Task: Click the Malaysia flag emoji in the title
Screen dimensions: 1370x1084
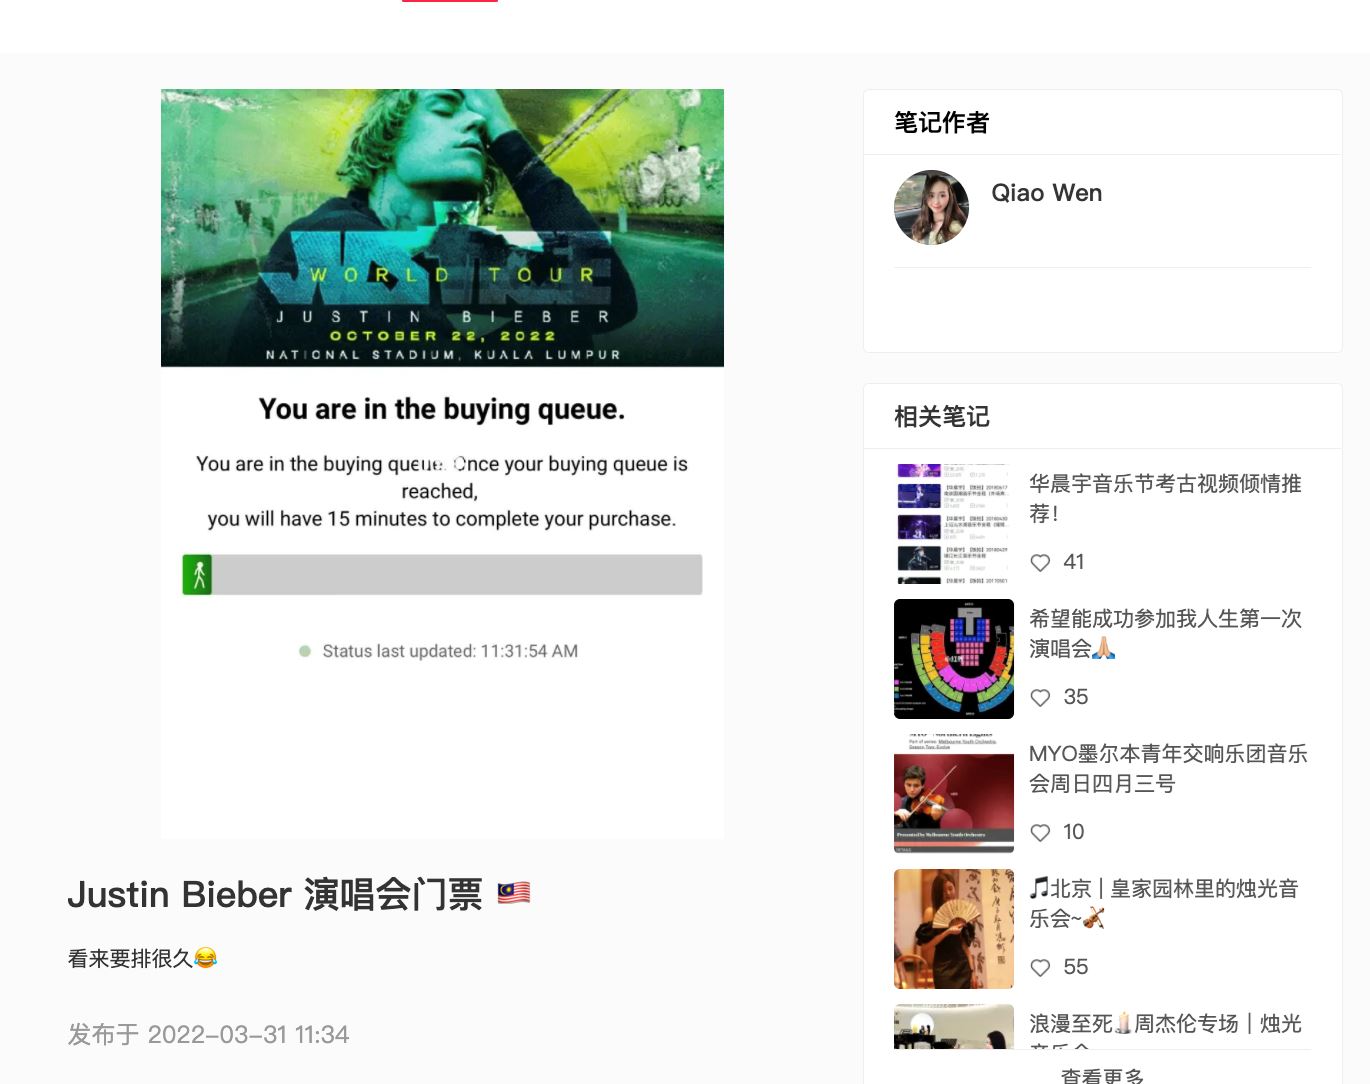Action: (514, 893)
